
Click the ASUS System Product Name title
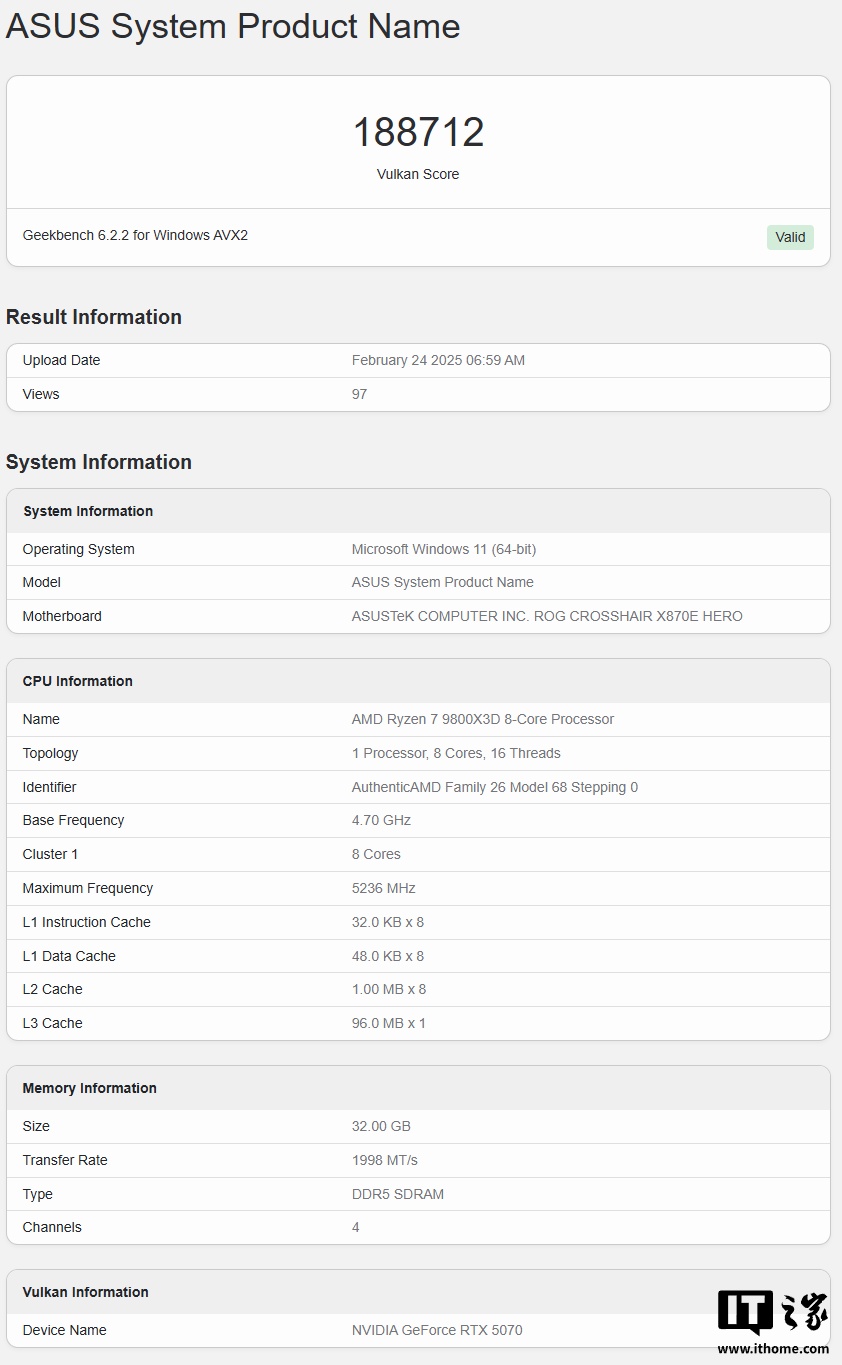click(x=233, y=26)
